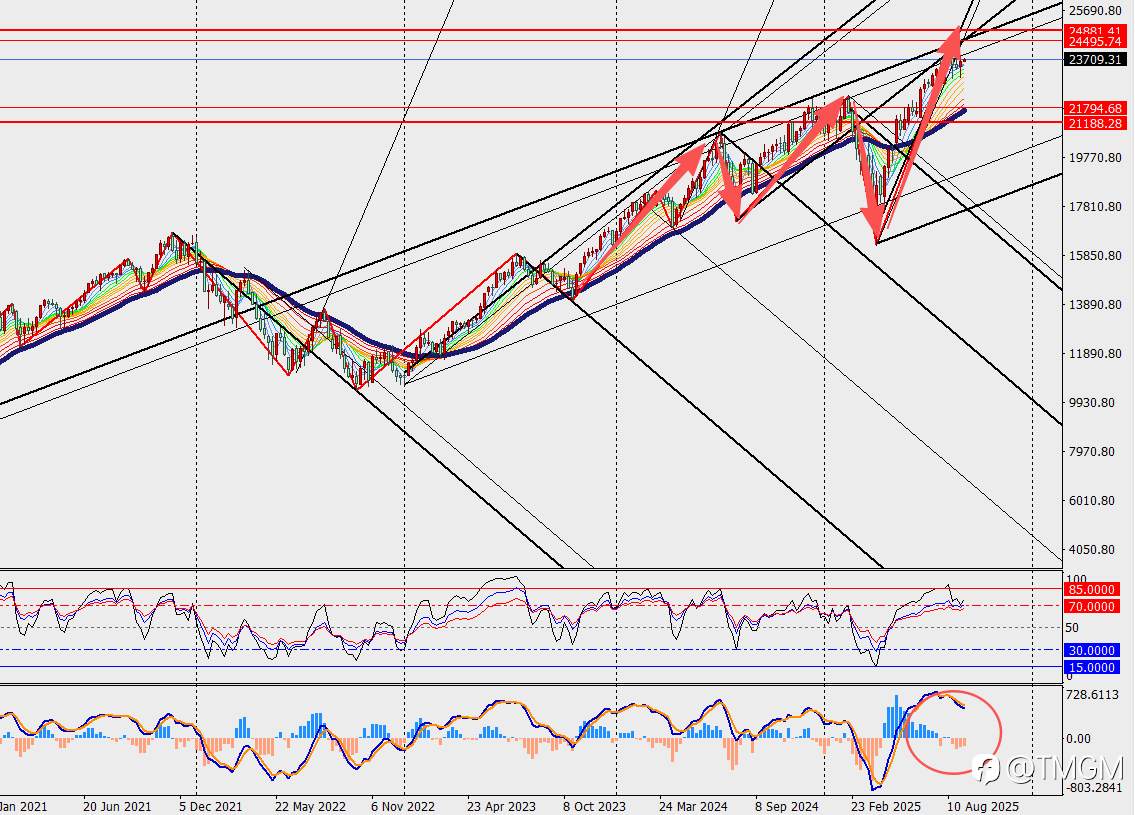Image resolution: width=1135 pixels, height=815 pixels.
Task: Click the 5 Dec 2021 date label
Action: 211,806
